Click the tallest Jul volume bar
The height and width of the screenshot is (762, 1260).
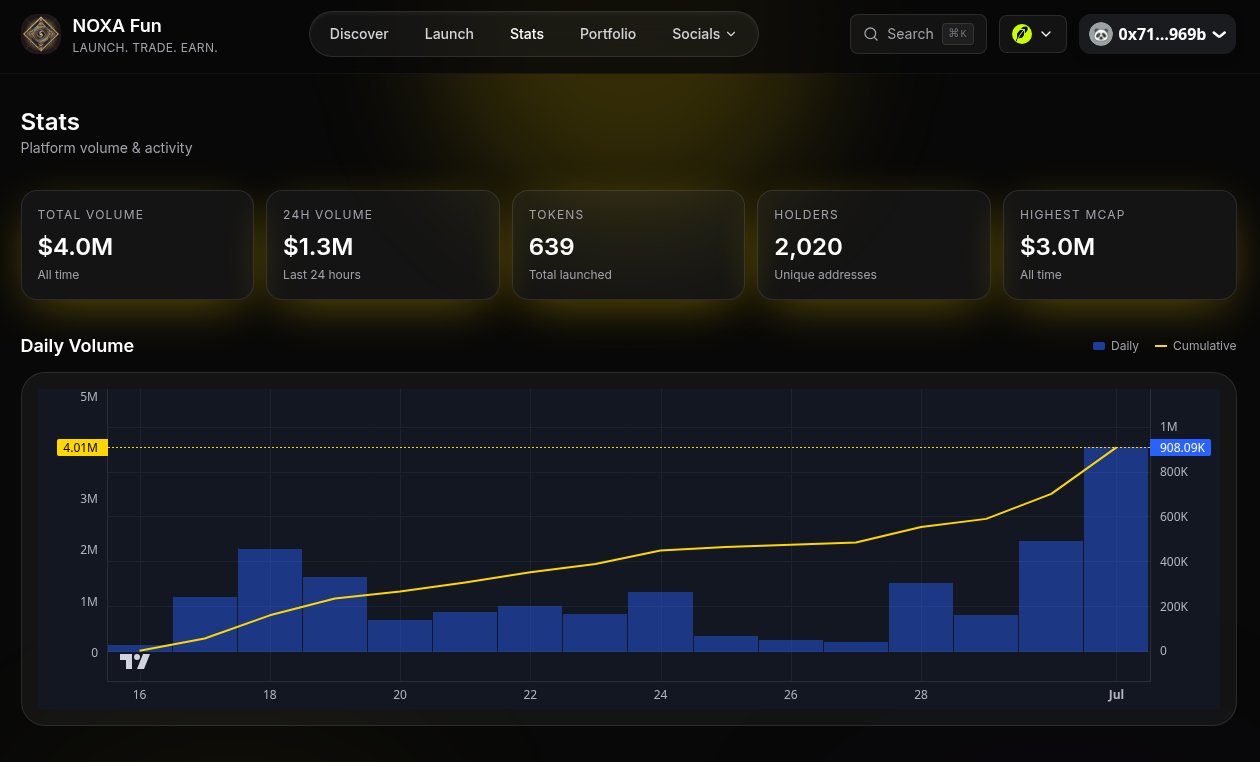coord(1116,550)
